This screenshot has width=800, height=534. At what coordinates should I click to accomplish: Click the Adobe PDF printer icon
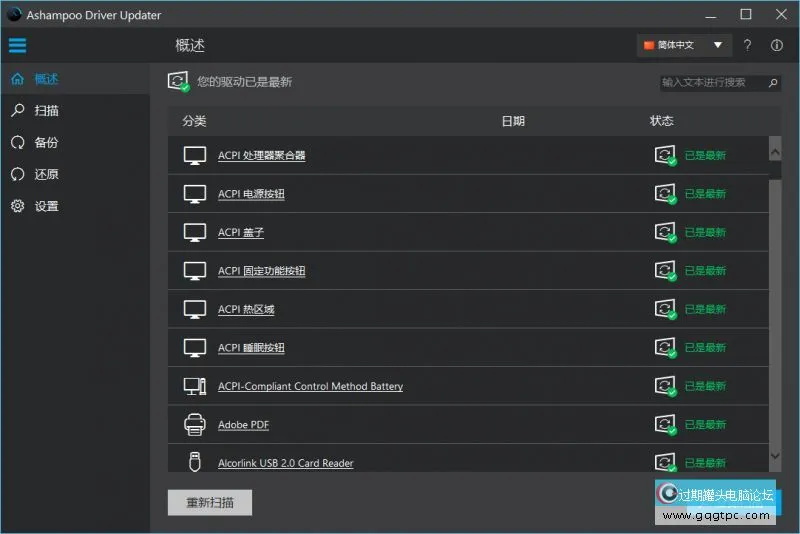[195, 425]
